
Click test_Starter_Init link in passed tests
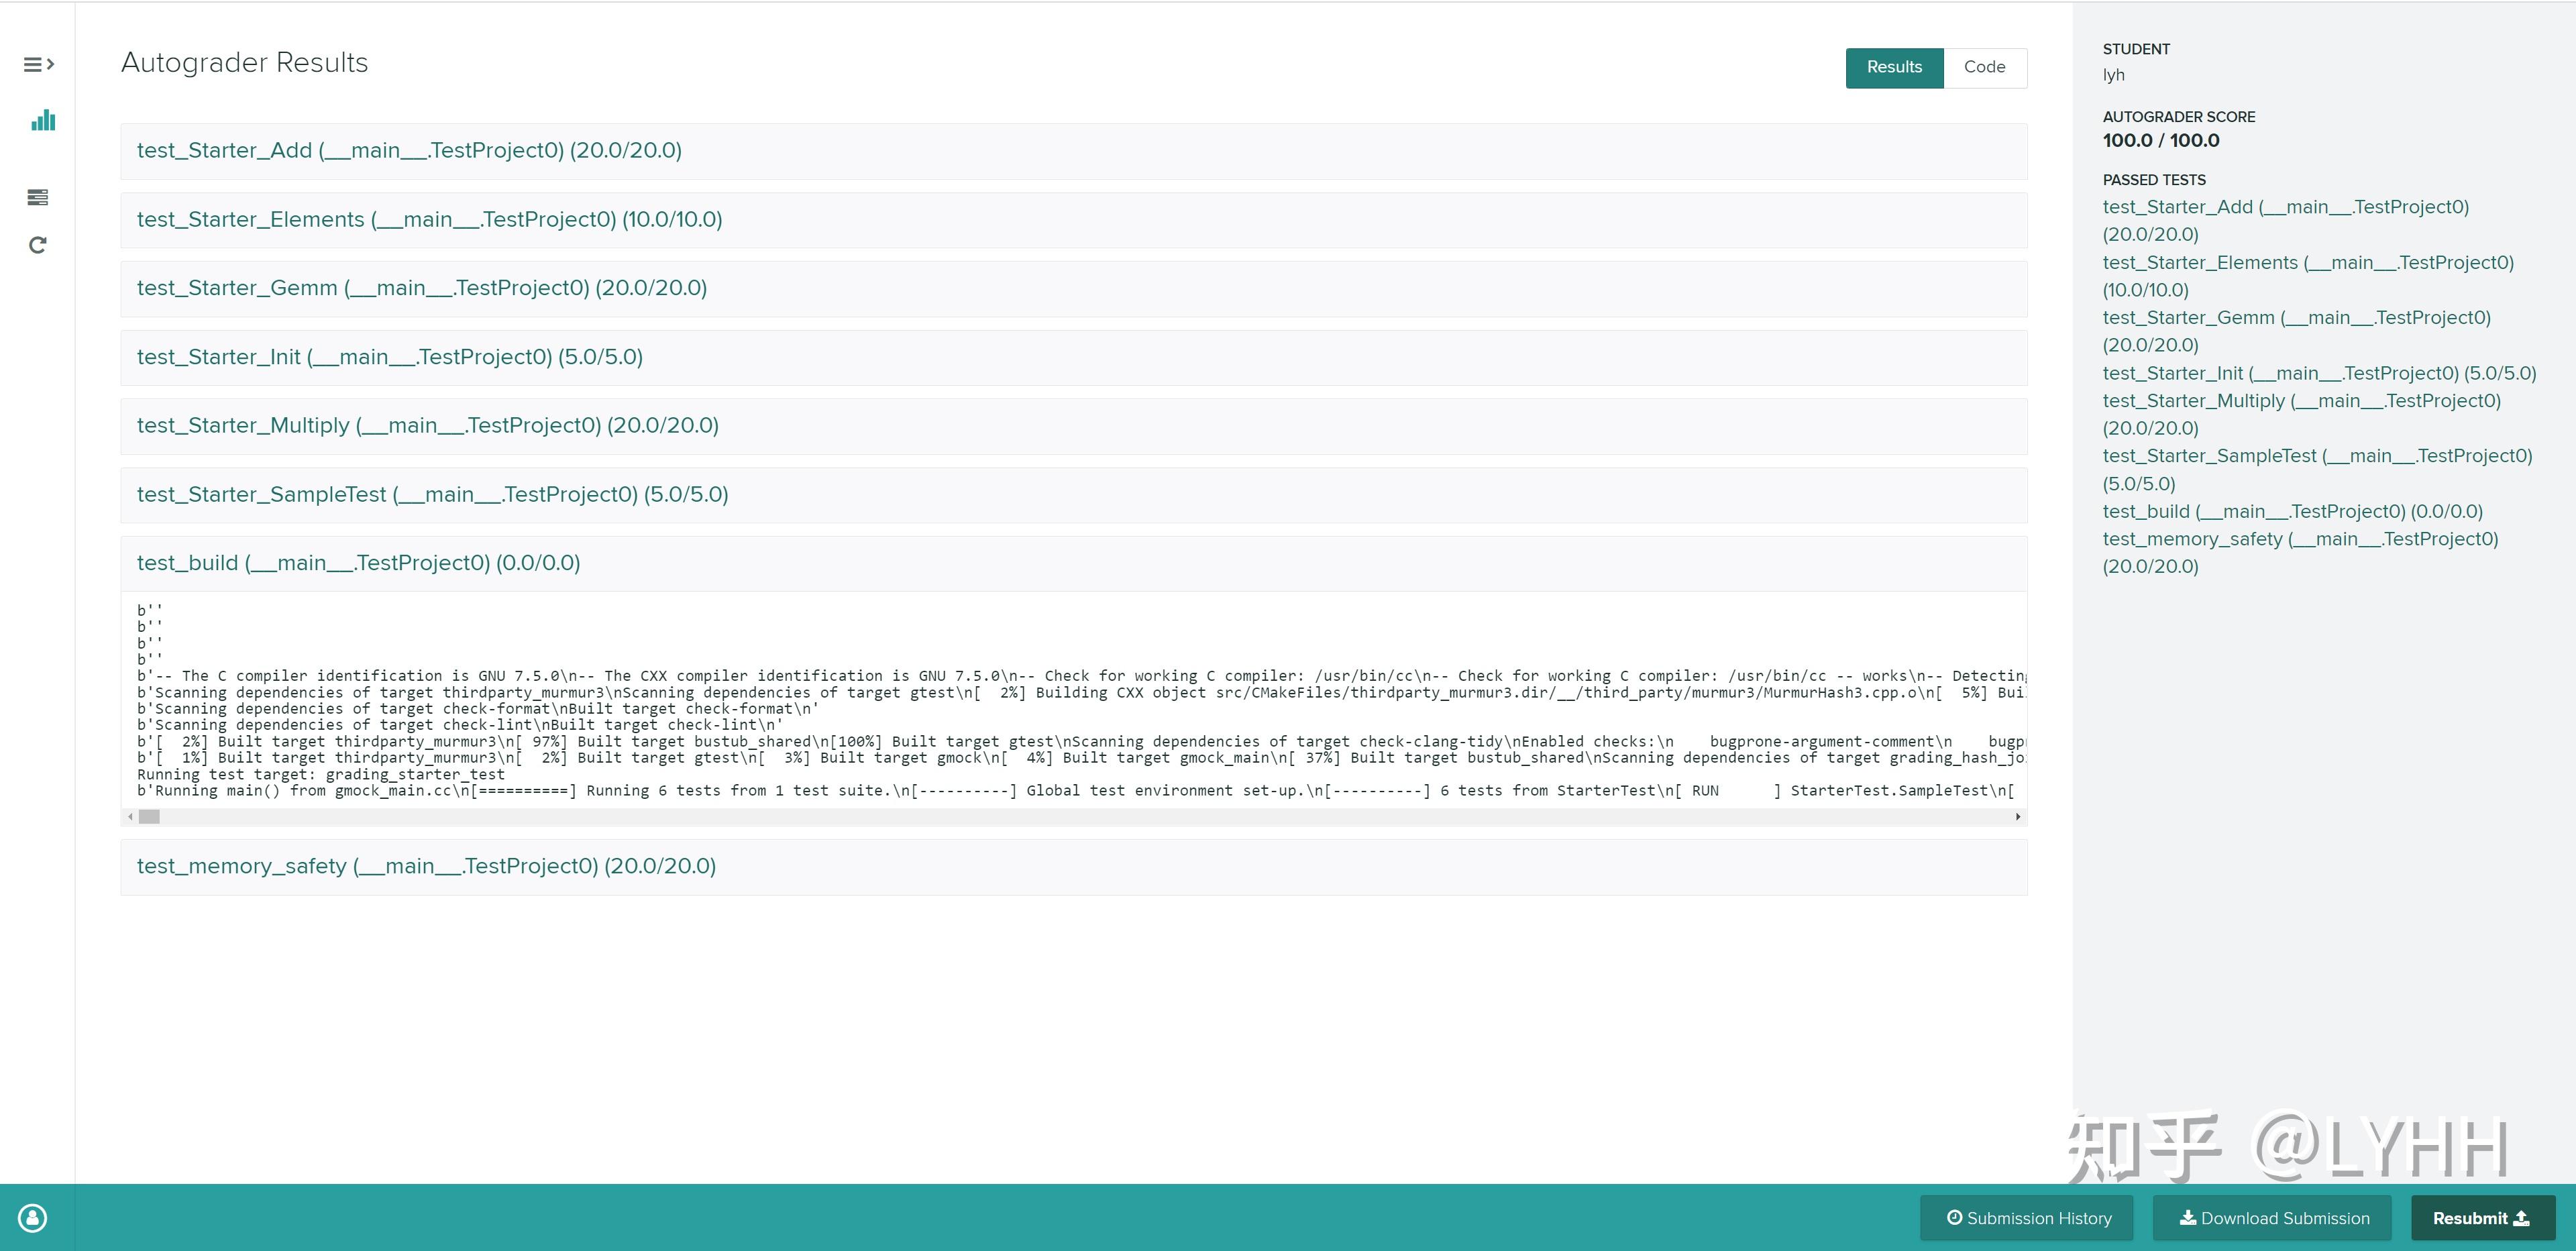(x=2318, y=374)
